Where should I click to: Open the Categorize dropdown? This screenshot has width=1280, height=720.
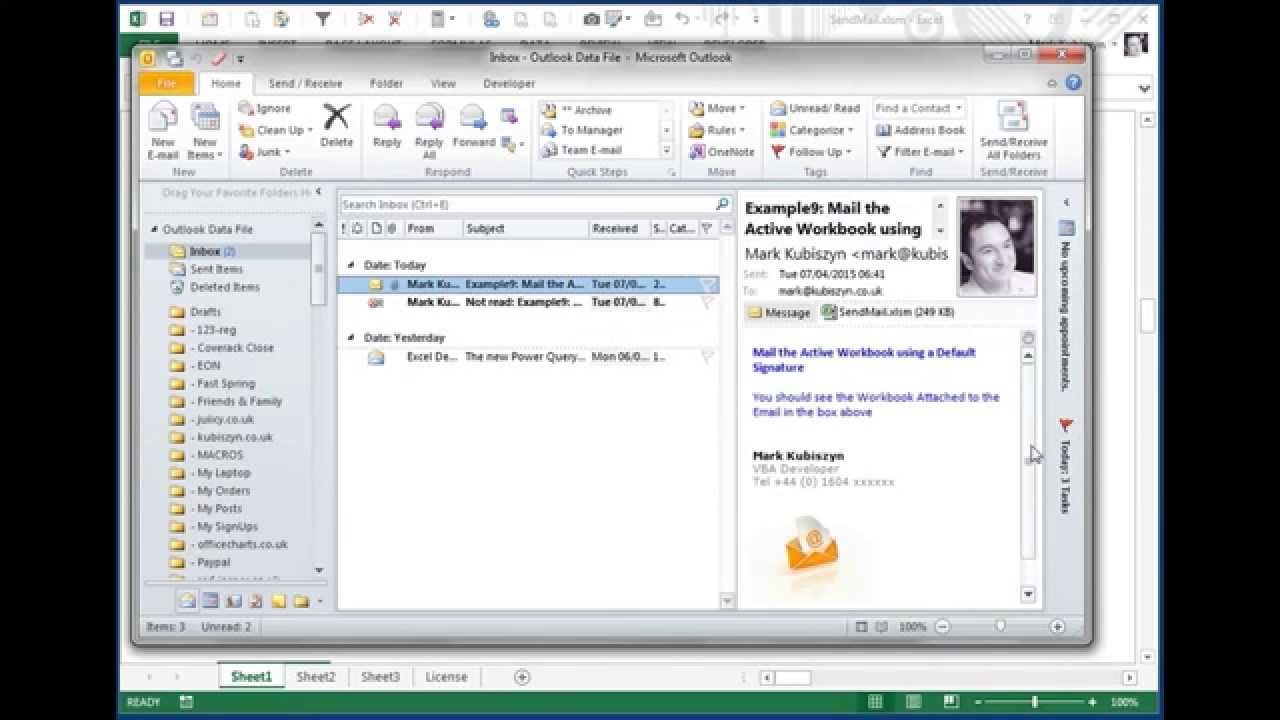pyautogui.click(x=811, y=130)
